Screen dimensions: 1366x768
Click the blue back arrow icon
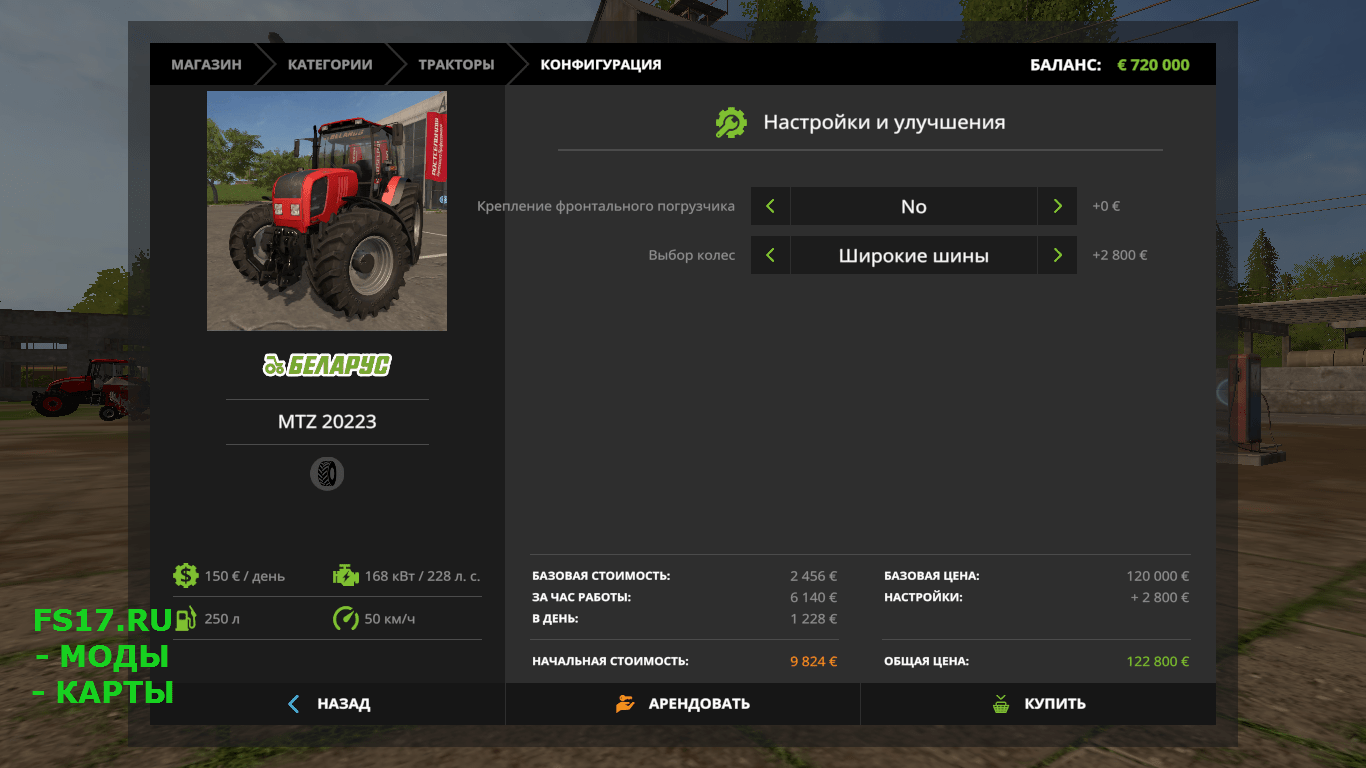[293, 704]
